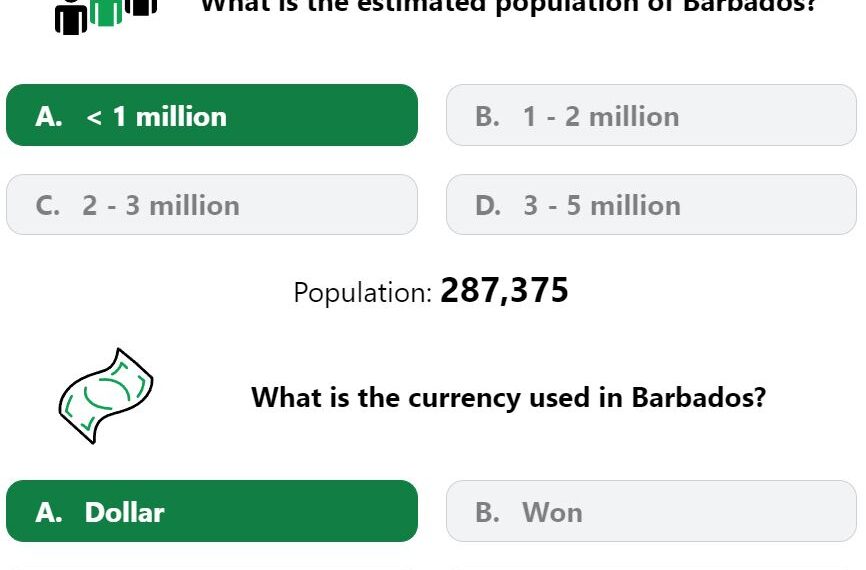Choose the Dollar answer option
This screenshot has height=570, width=866.
tap(212, 511)
